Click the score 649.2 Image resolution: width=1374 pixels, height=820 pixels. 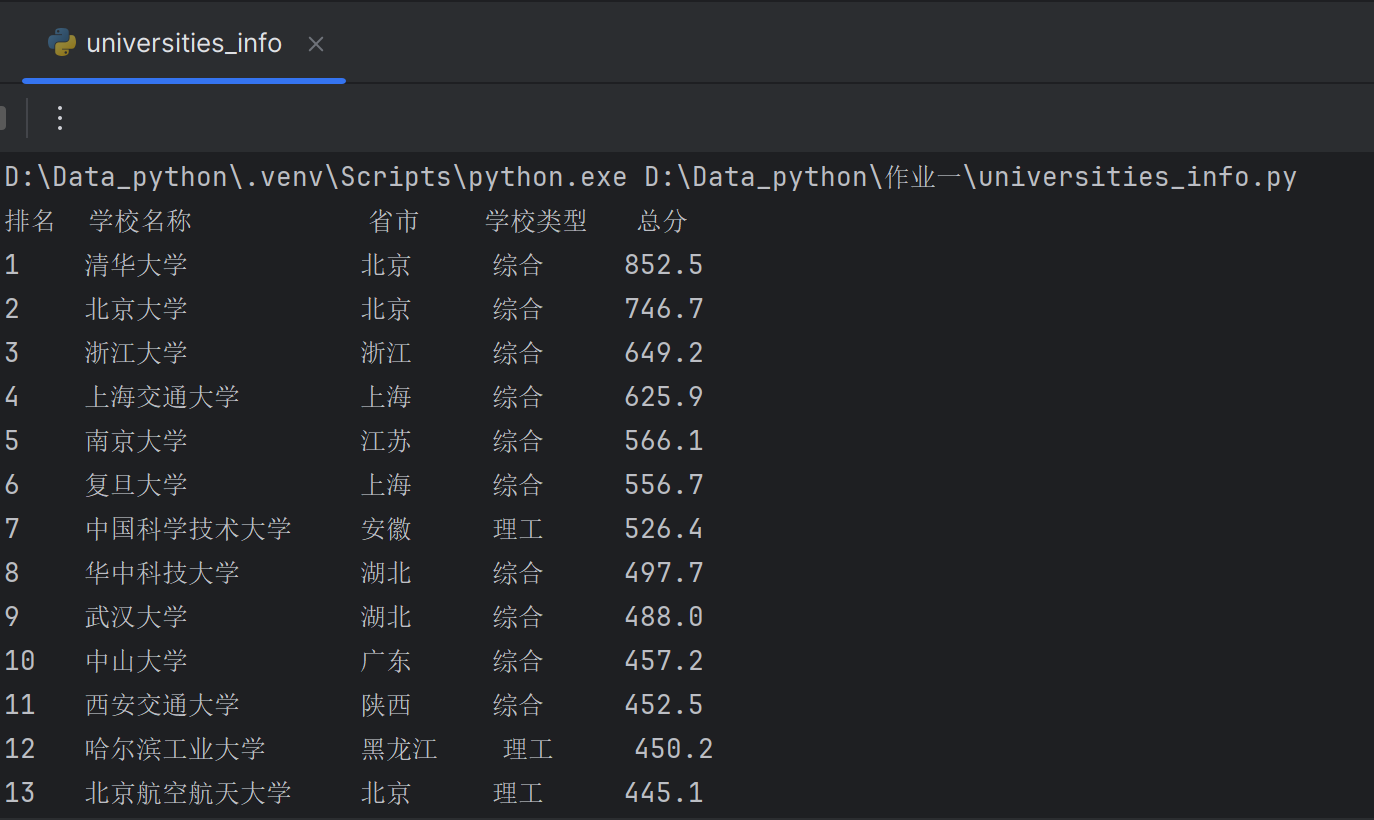coord(664,353)
